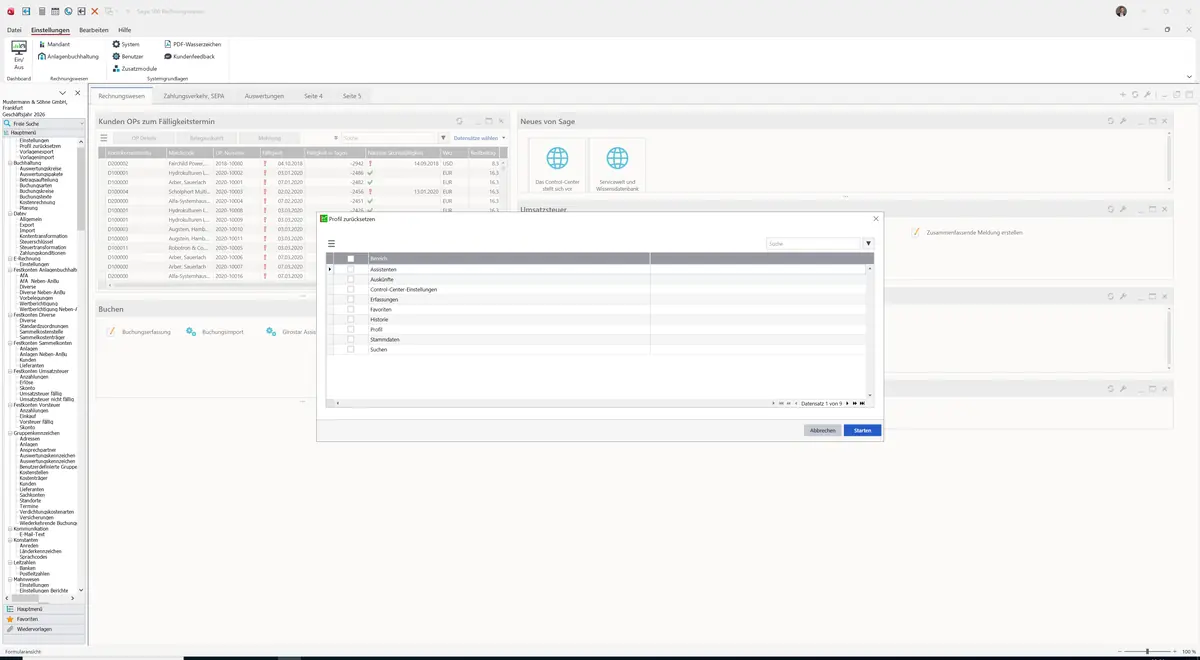Click the zoom slider in the status bar
The image size is (1200, 660).
1147,651
